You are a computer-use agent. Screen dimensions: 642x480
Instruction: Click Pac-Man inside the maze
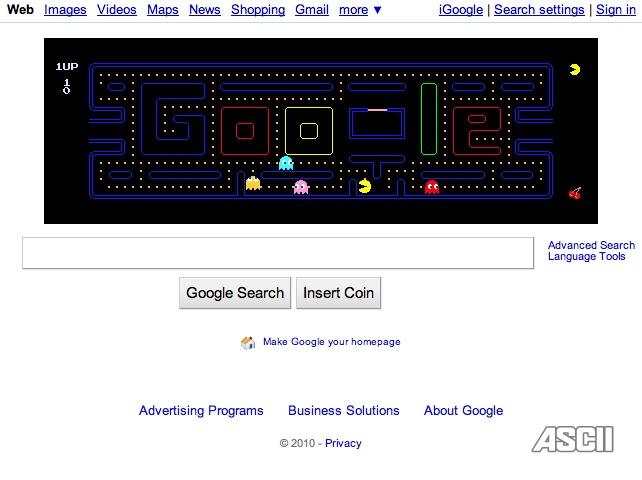[x=365, y=186]
